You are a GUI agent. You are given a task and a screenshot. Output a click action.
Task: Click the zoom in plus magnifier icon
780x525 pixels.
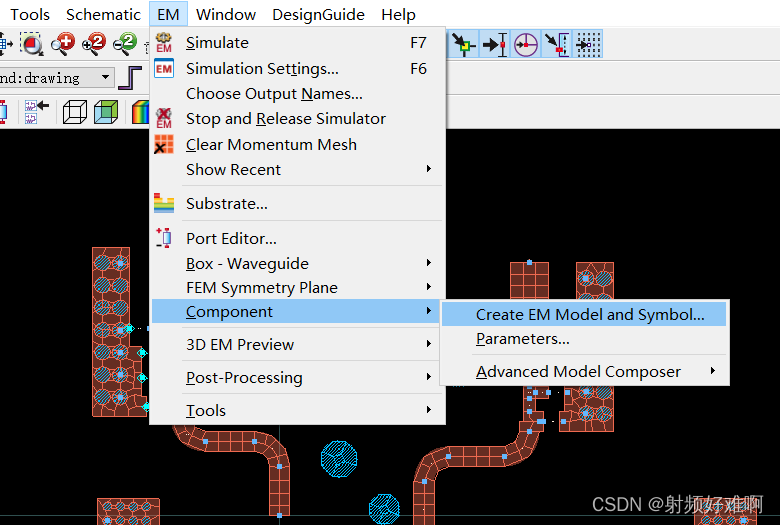pos(63,44)
